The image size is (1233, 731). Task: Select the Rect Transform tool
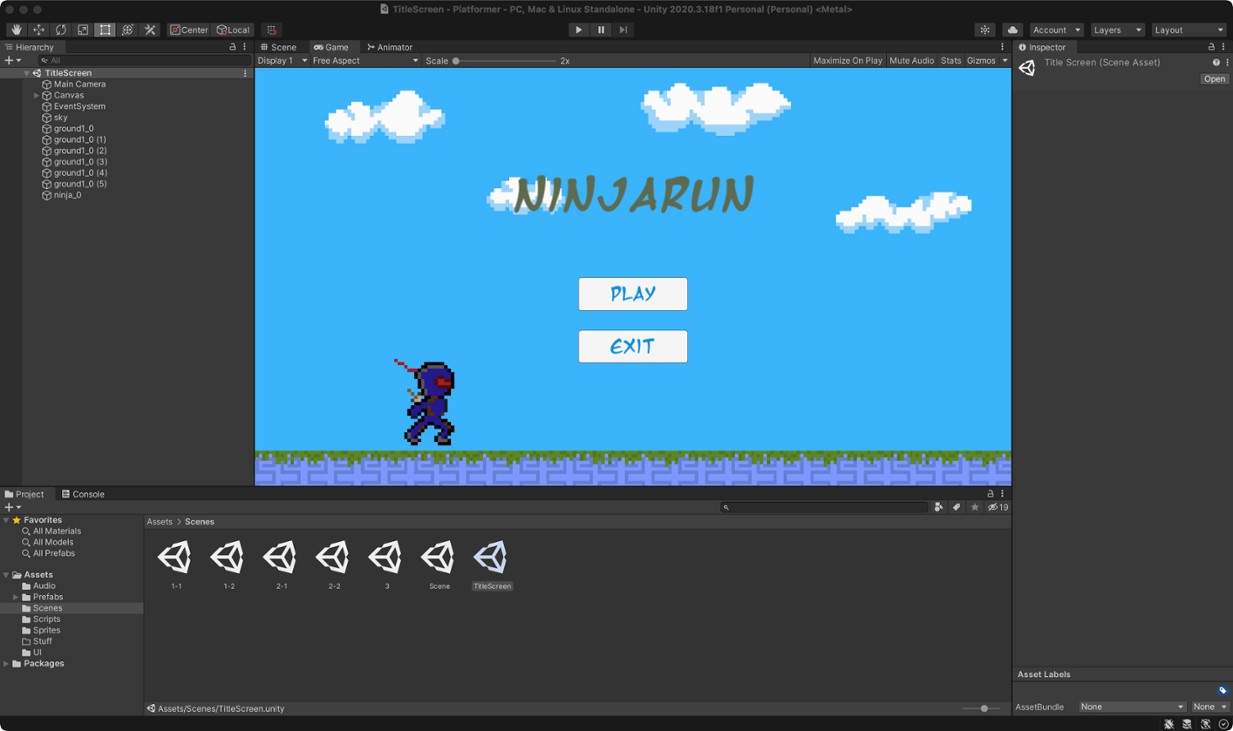click(x=105, y=29)
